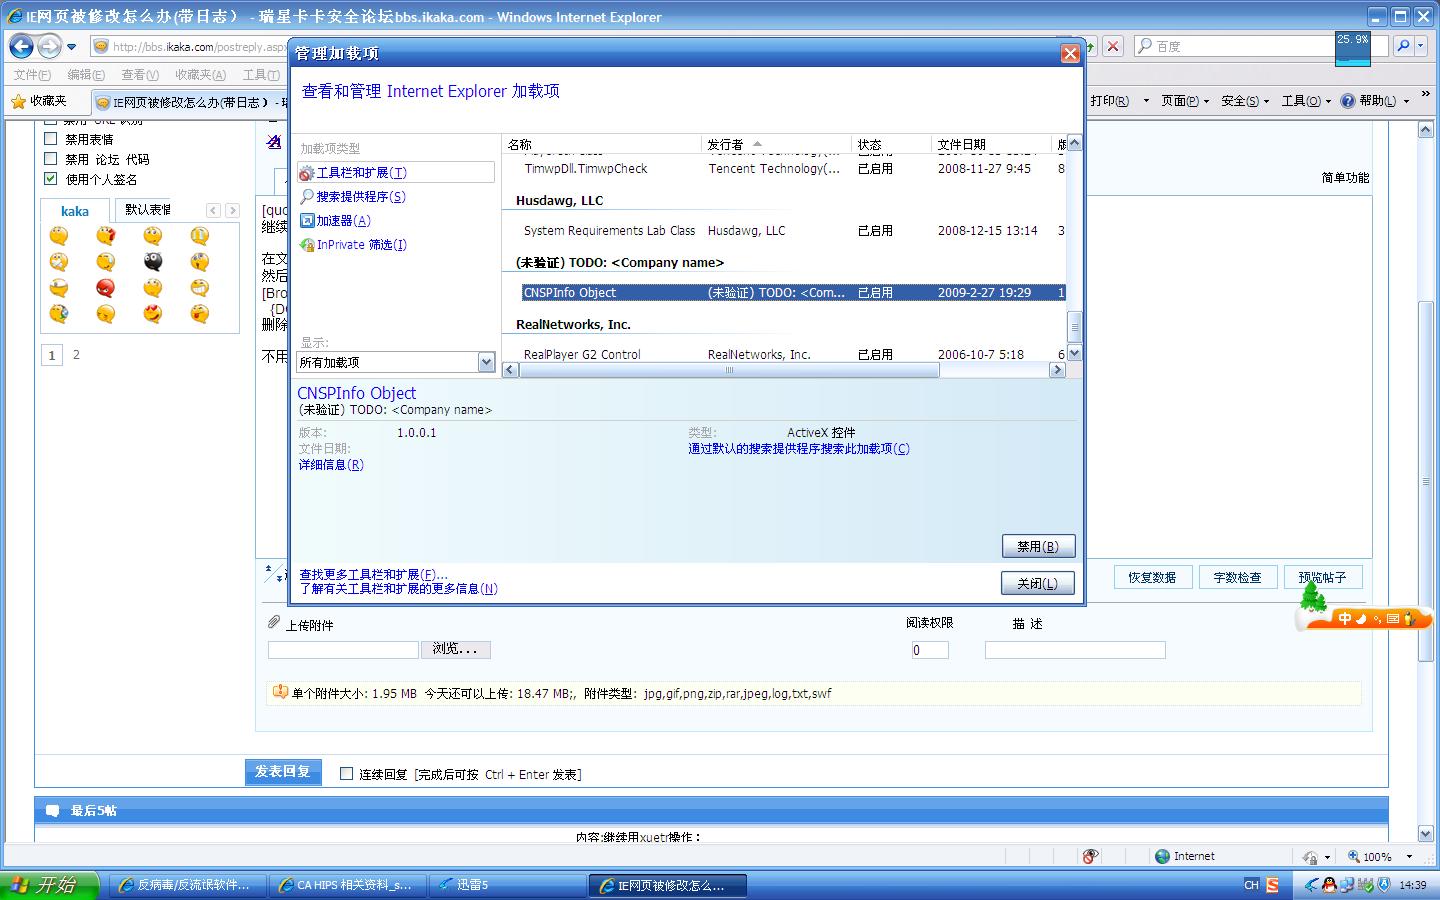Click the Sogou input method tray icon
Image resolution: width=1440 pixels, height=900 pixels.
point(1272,885)
